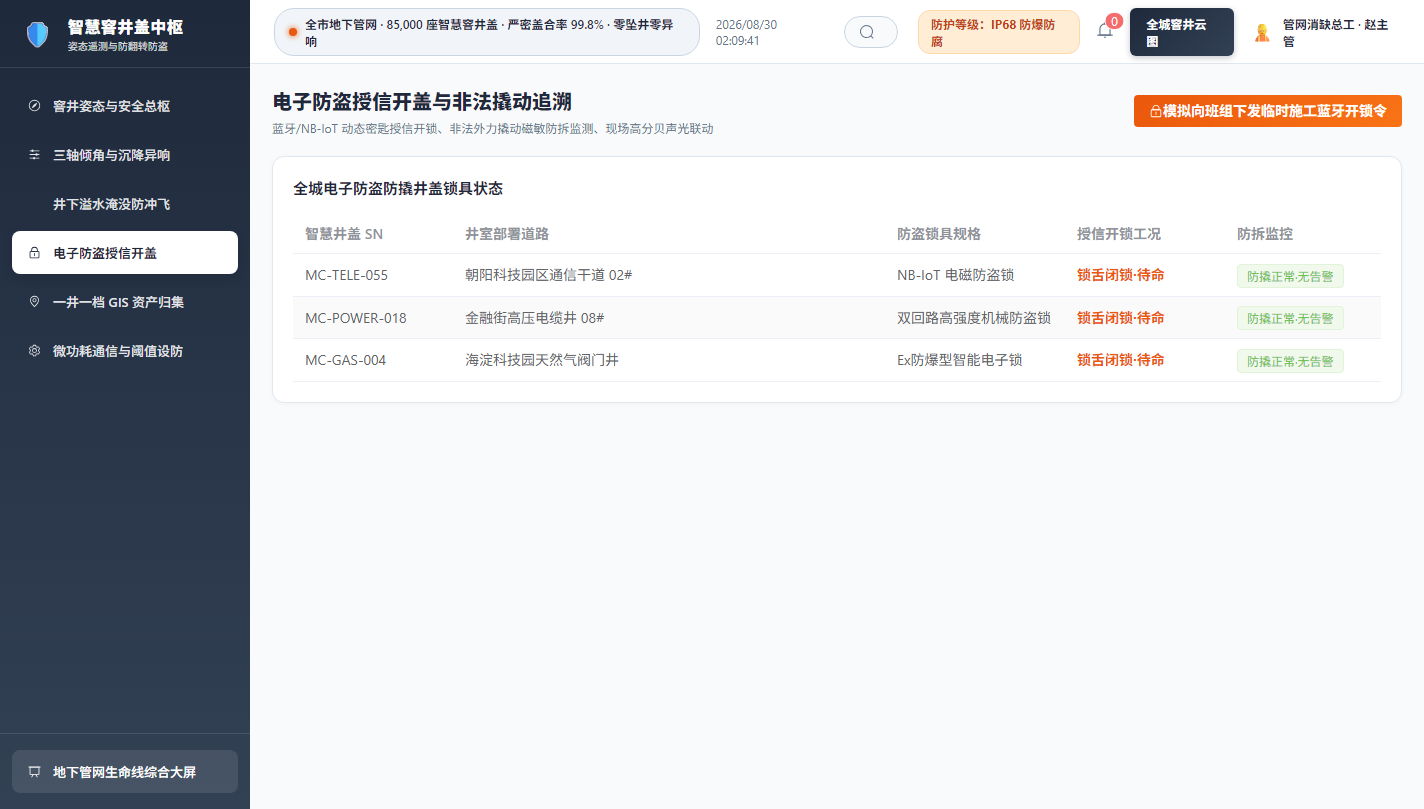Click the monitor icon beside 地下管网生命线综合大屏
1424x809 pixels.
(35, 772)
